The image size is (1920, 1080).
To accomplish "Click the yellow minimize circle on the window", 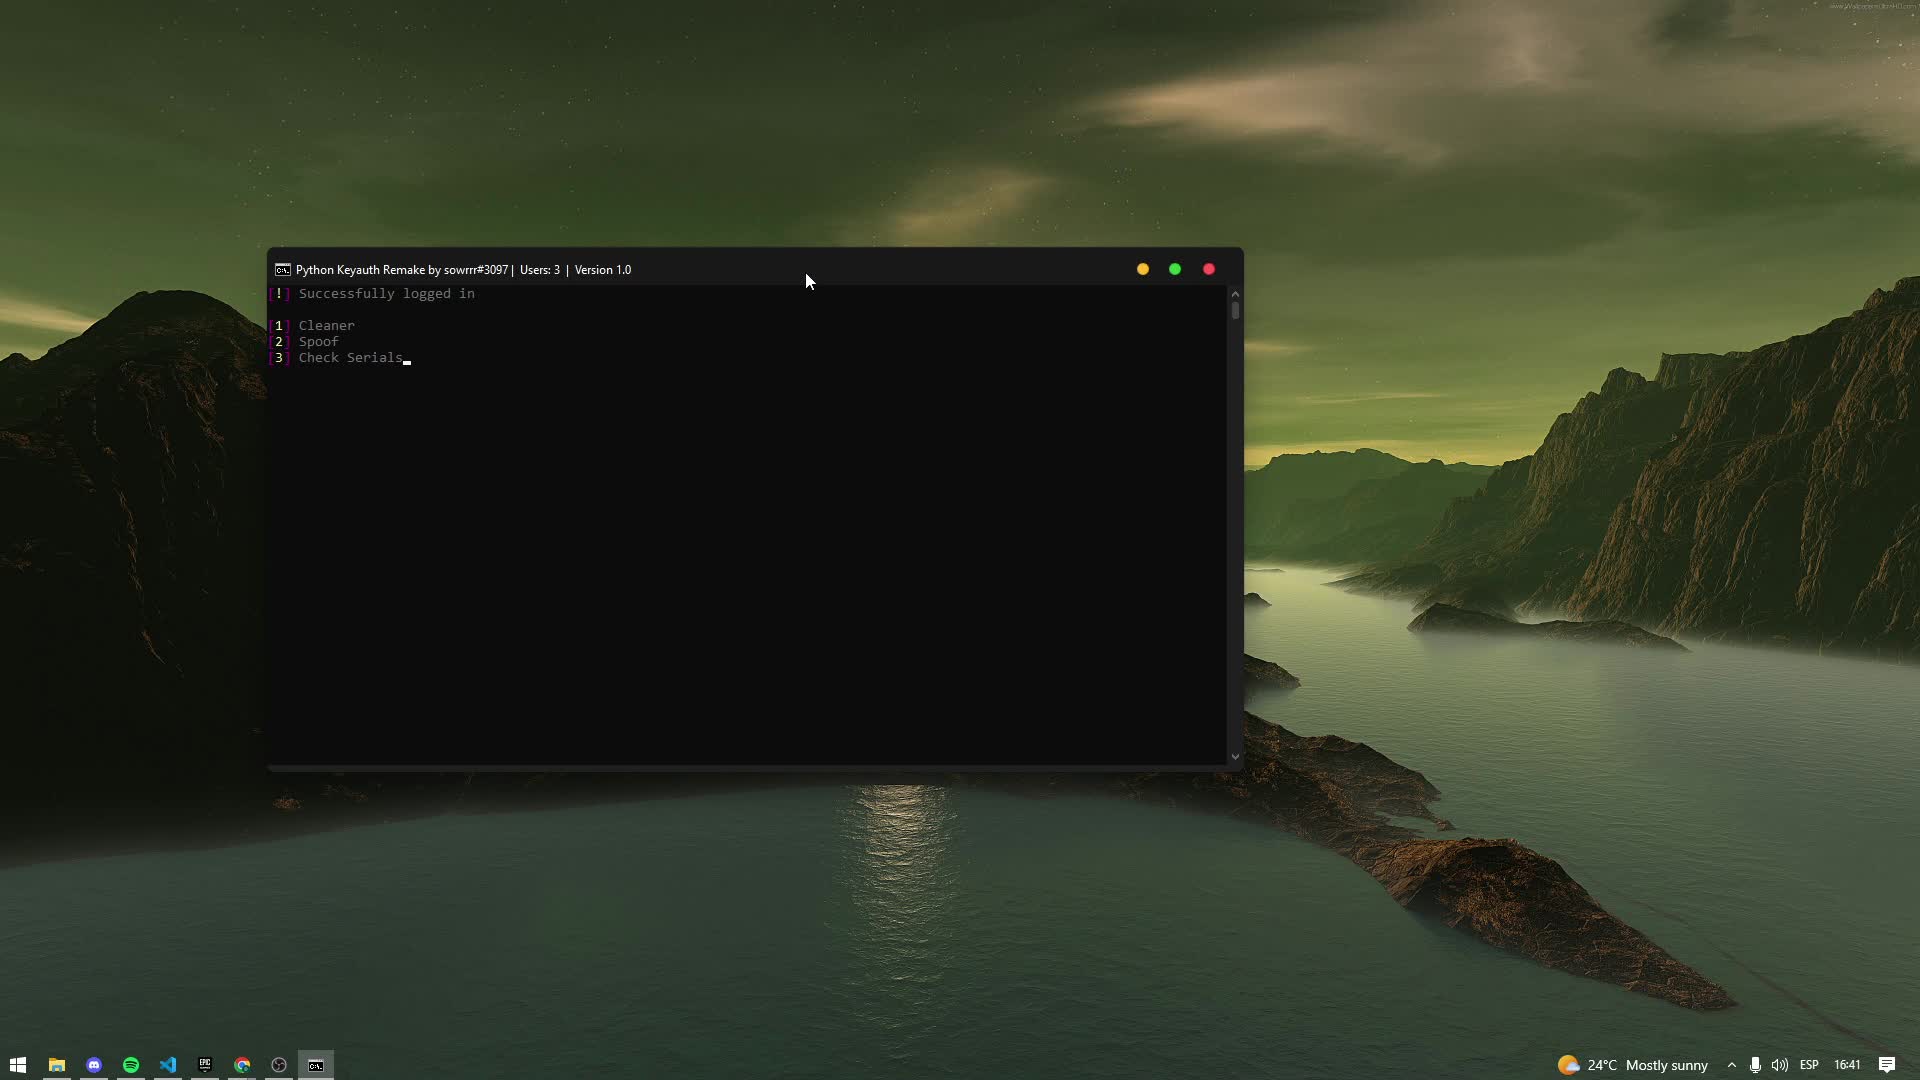I will tap(1142, 269).
